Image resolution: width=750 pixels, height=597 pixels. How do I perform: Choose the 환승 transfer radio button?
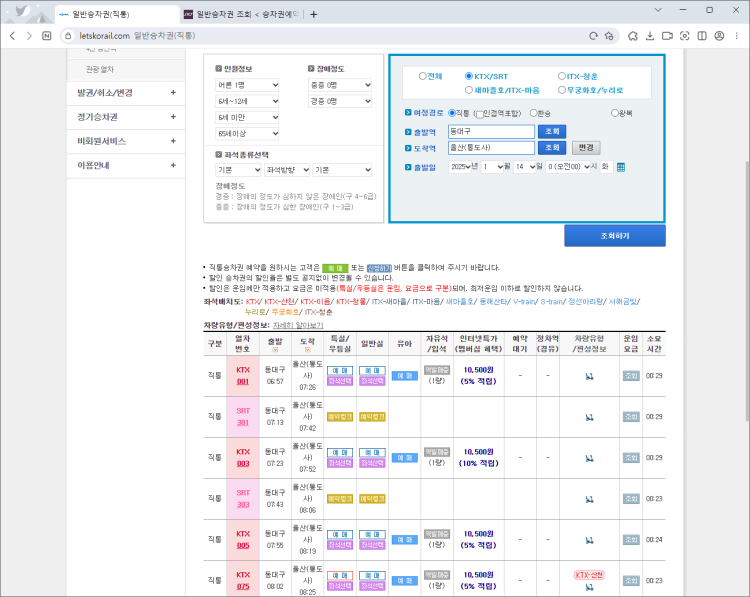tap(533, 113)
